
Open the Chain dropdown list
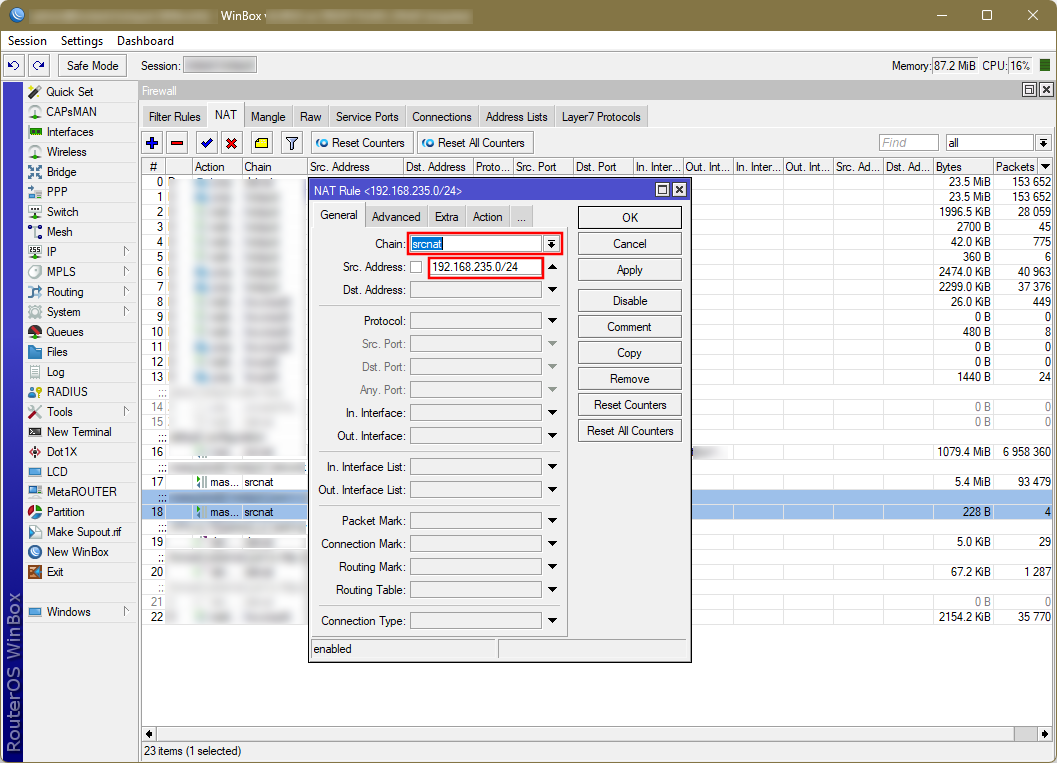pos(551,244)
